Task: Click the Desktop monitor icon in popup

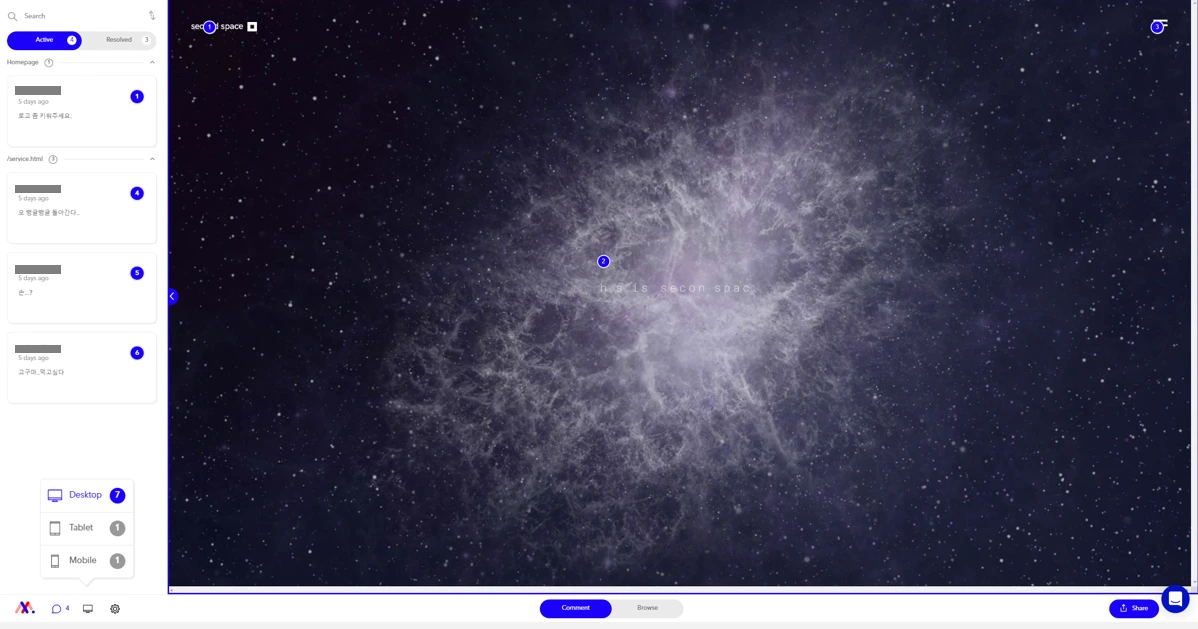Action: point(55,495)
